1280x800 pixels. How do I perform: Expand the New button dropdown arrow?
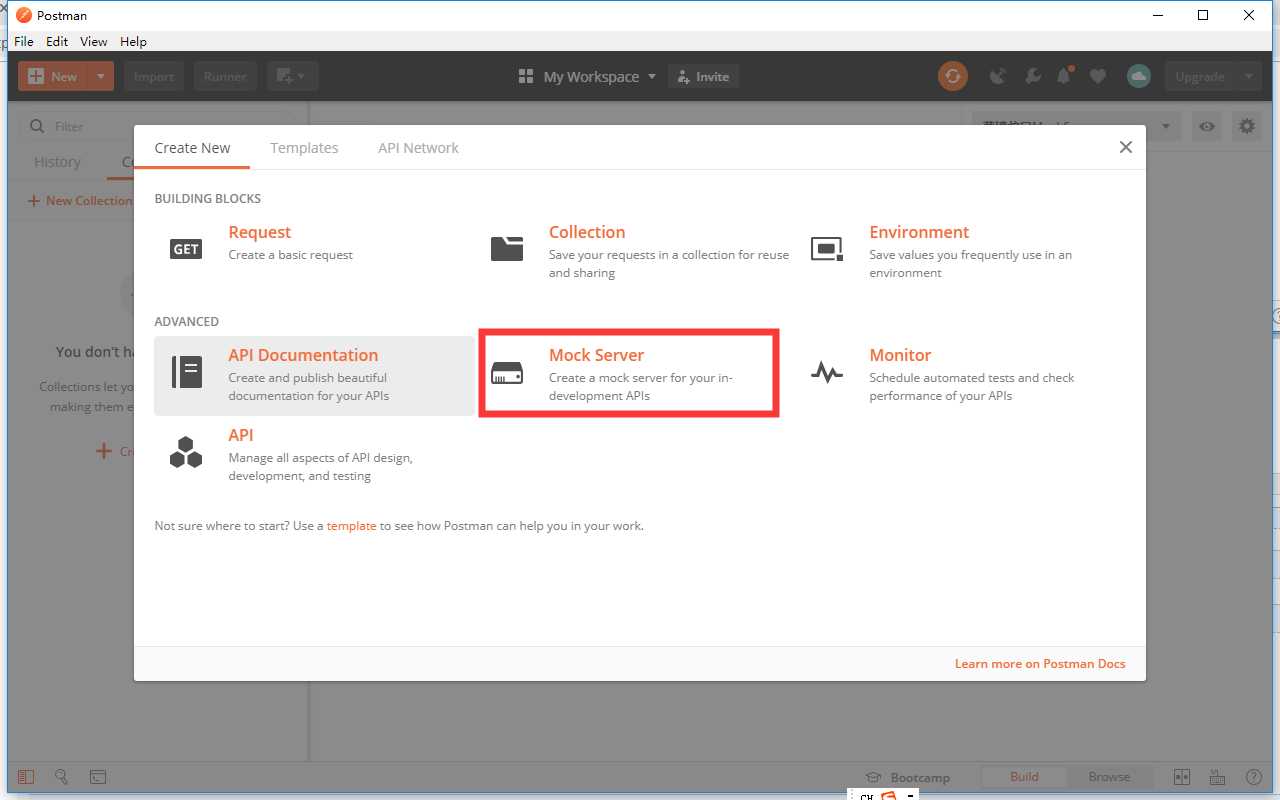[100, 76]
